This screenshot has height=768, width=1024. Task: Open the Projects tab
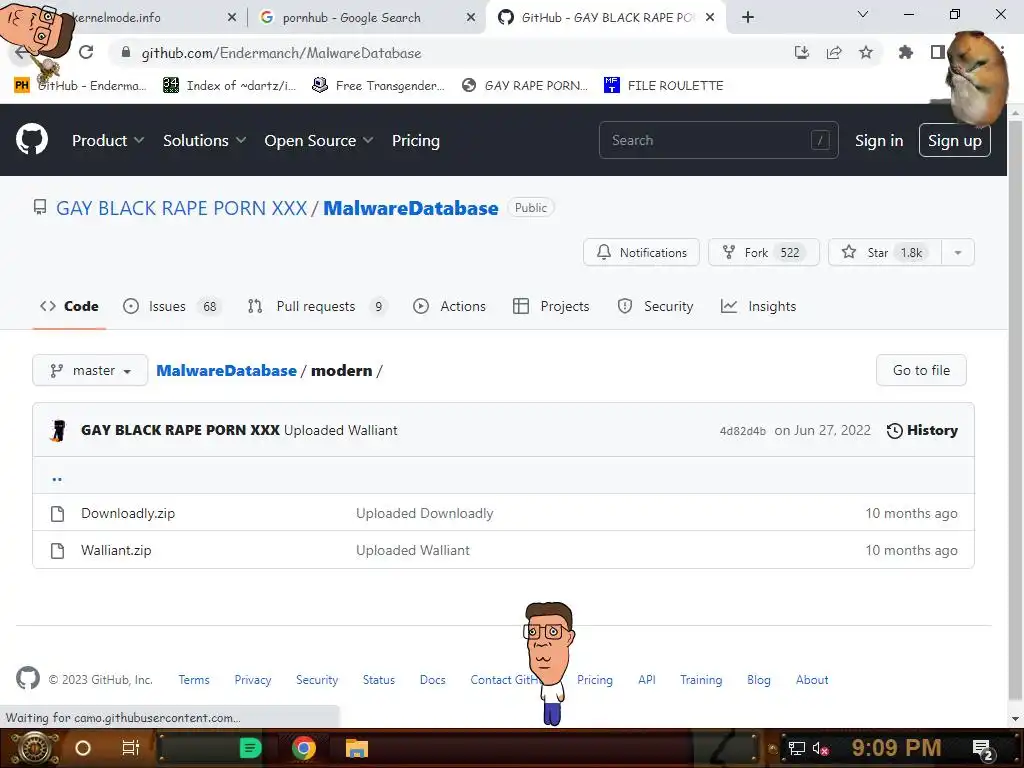coord(551,306)
